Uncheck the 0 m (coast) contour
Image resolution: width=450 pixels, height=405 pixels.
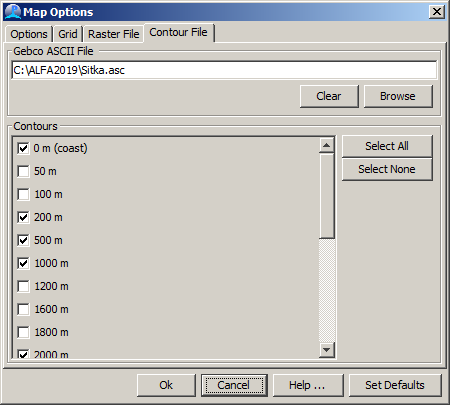[x=23, y=148]
